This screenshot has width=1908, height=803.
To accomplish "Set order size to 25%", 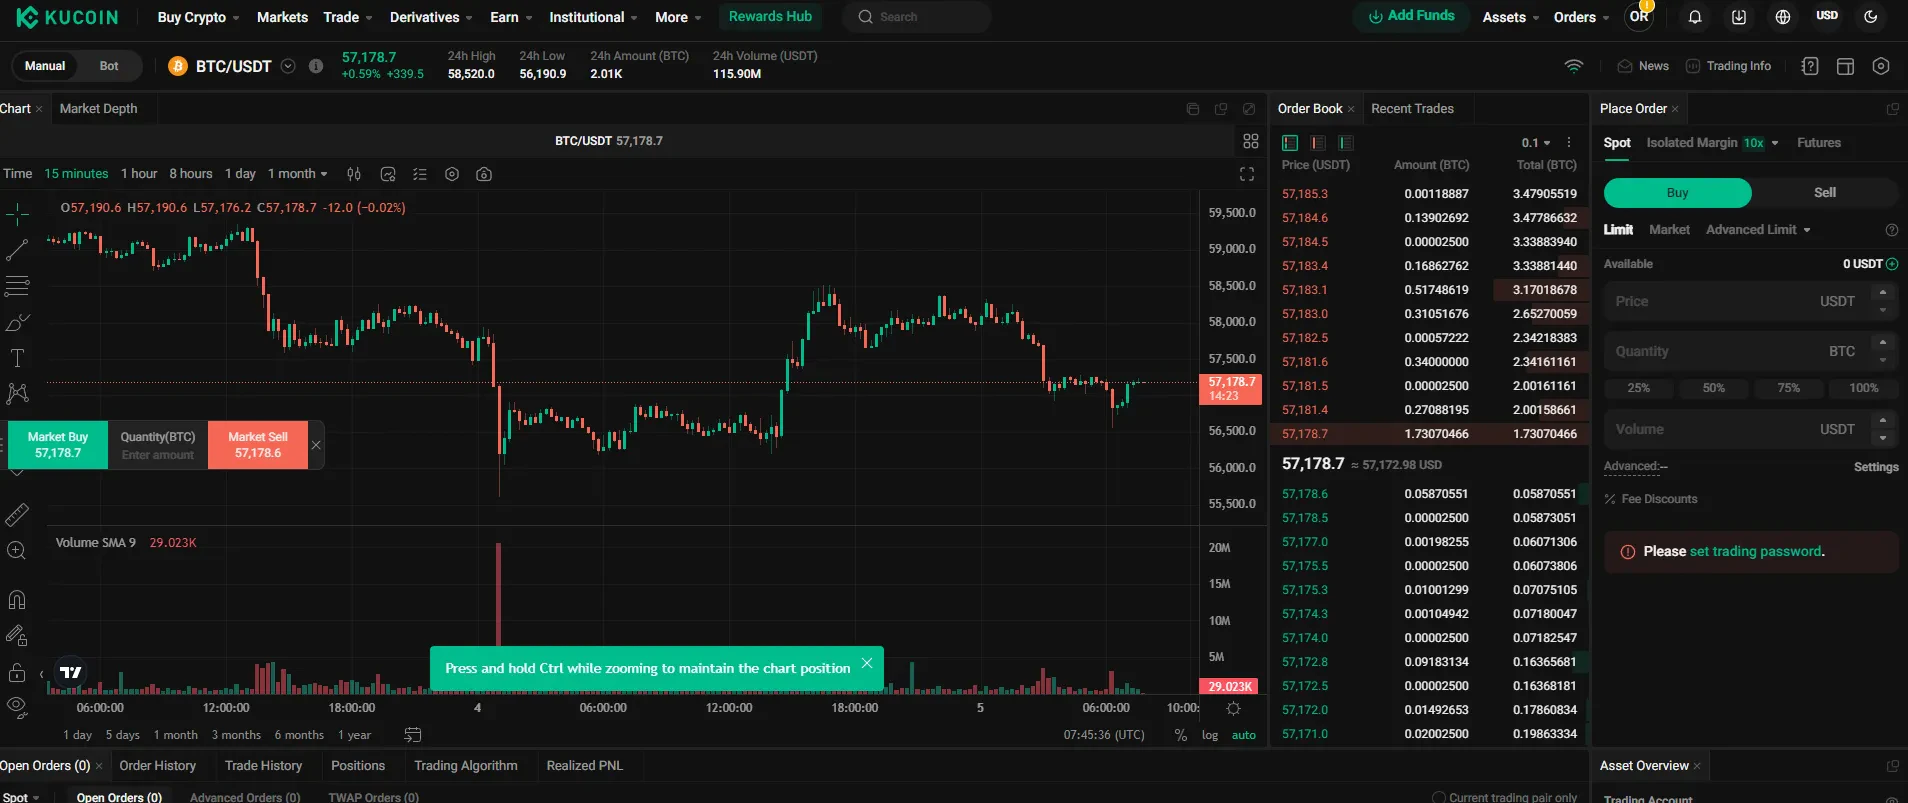I will (1639, 388).
